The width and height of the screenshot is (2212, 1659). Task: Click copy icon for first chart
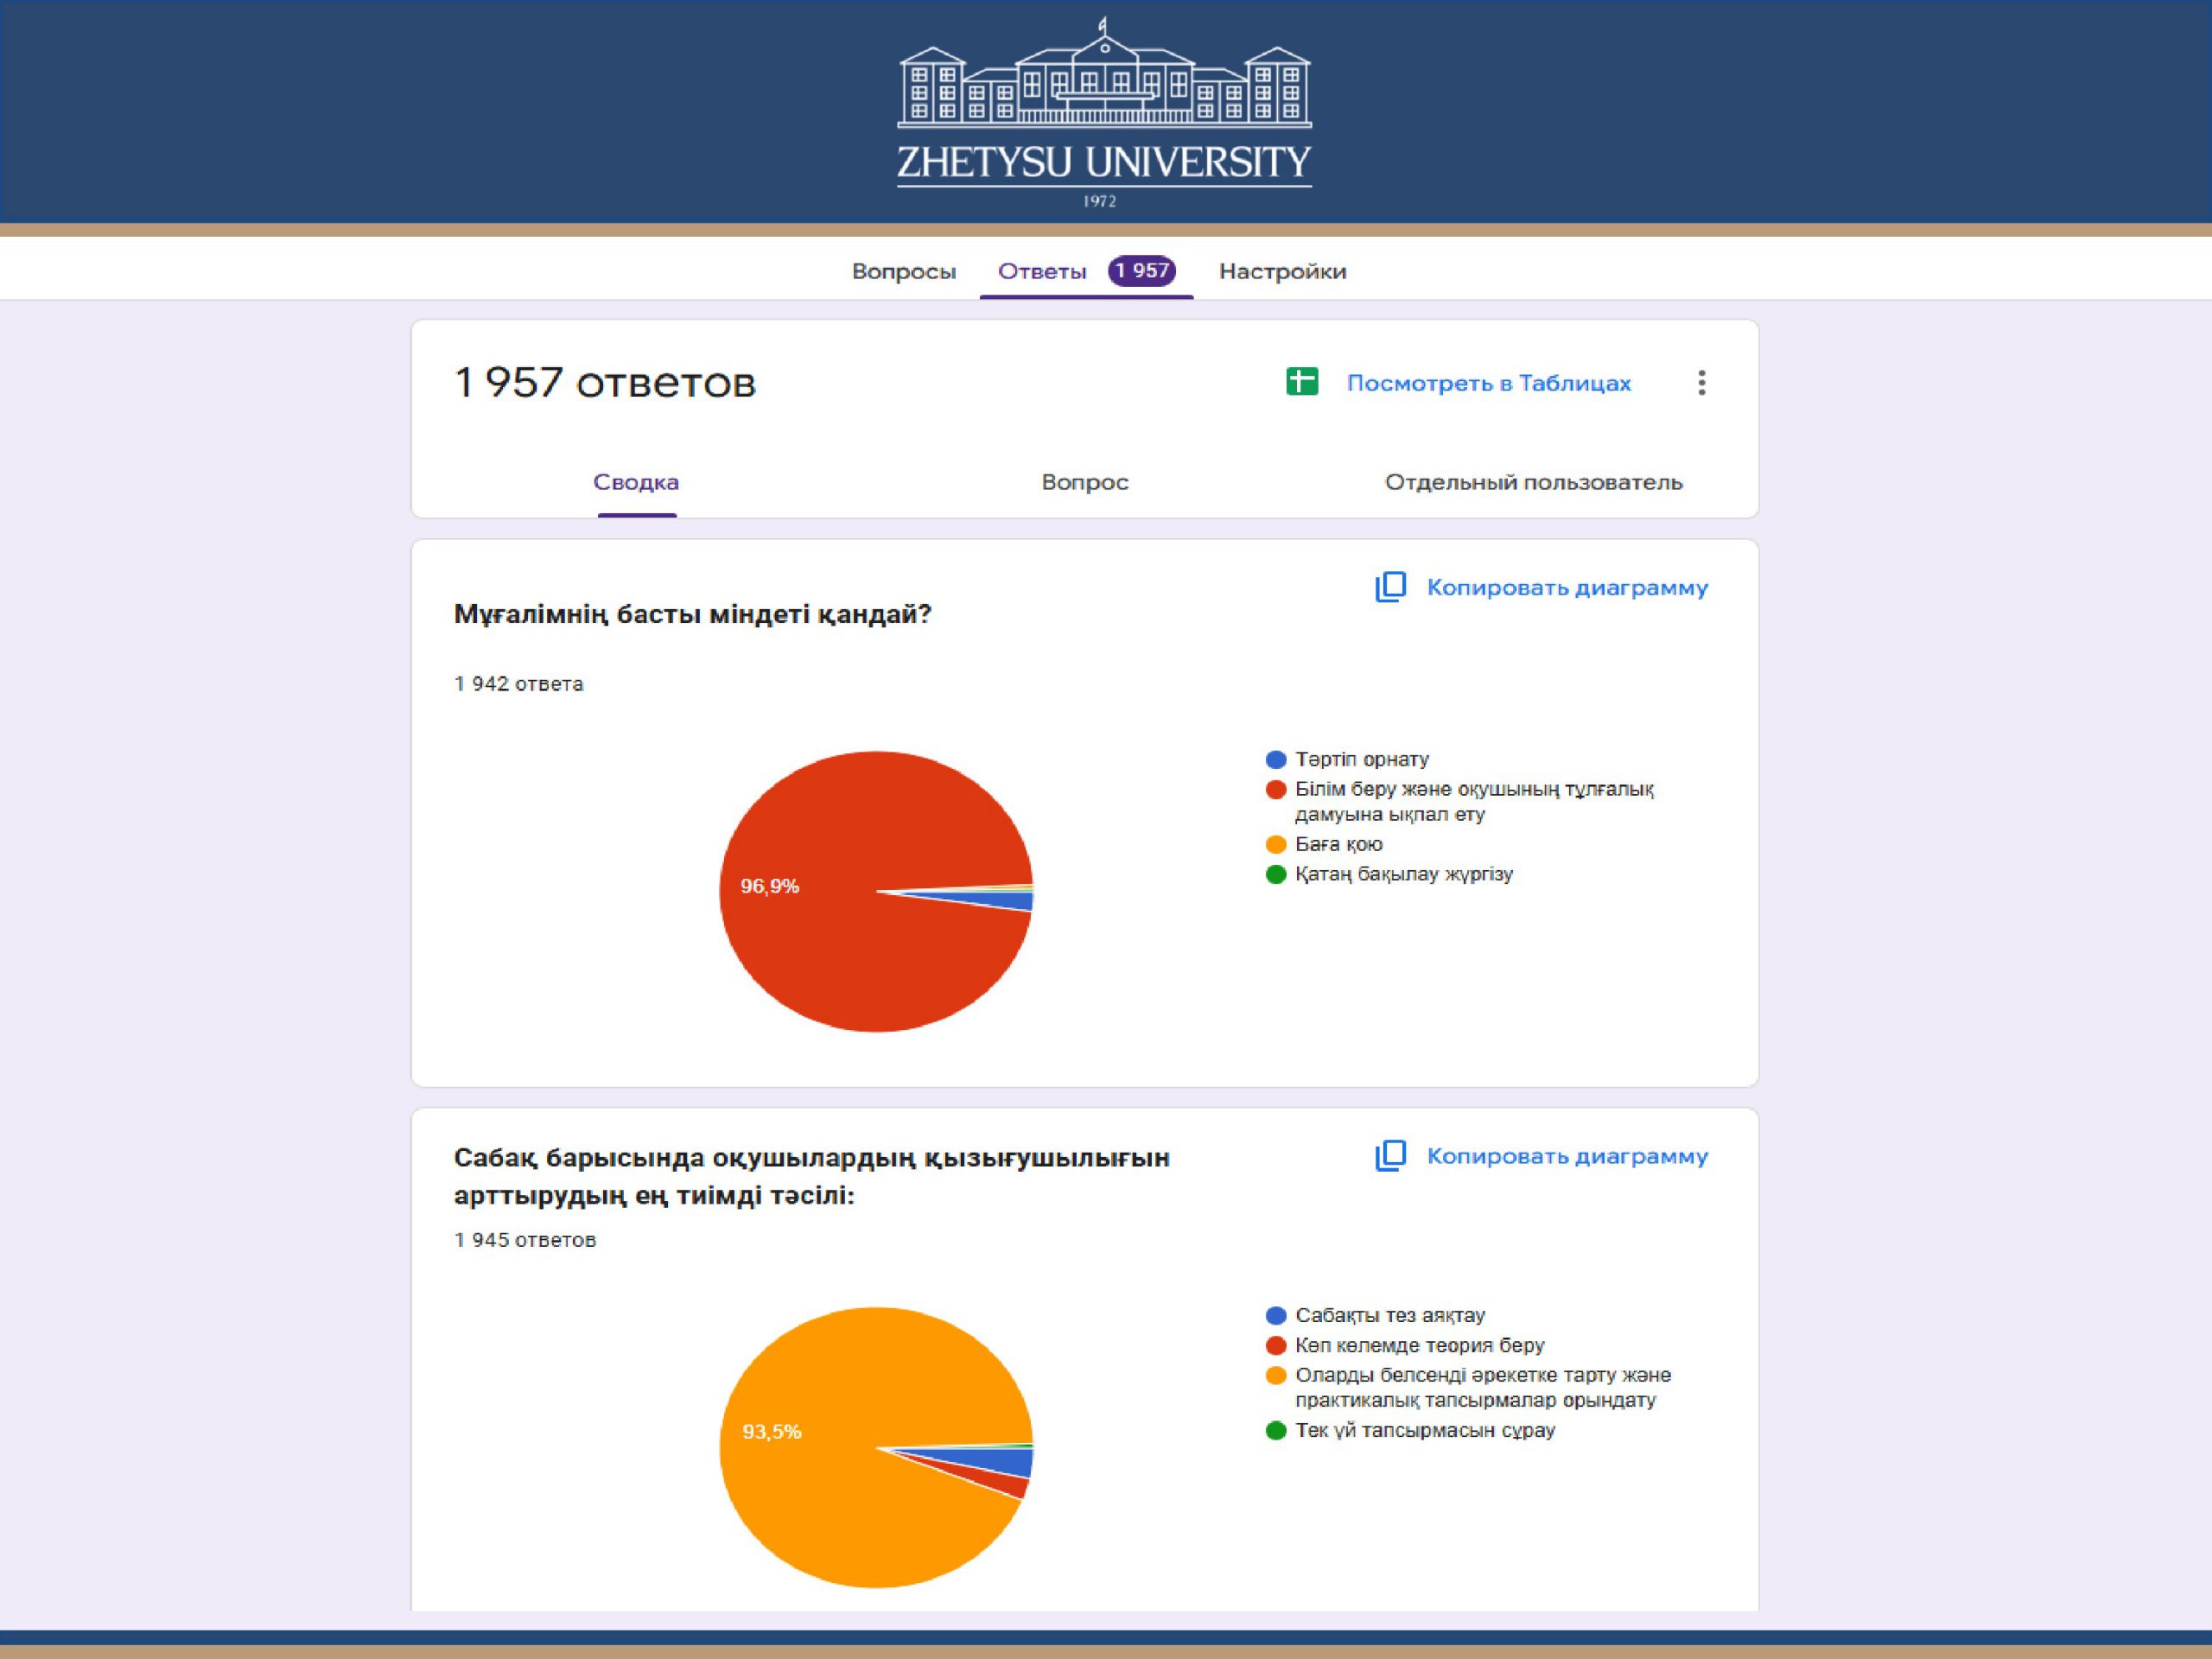coord(1390,587)
